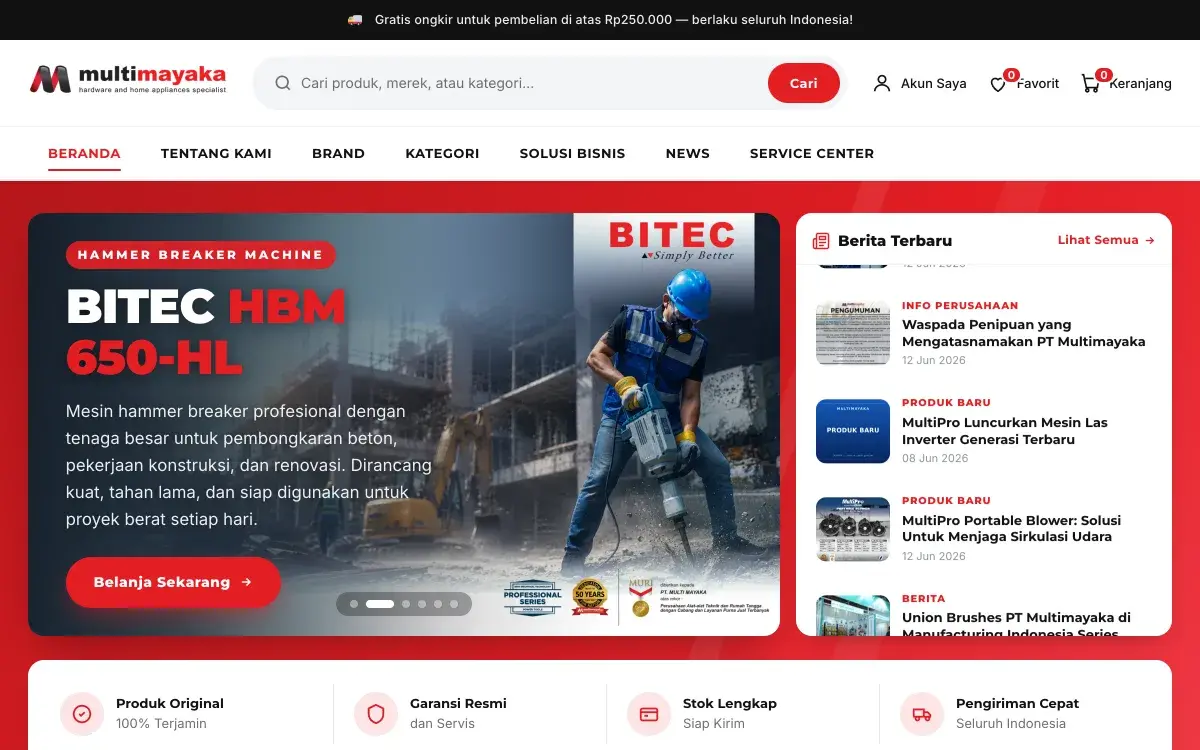Screen dimensions: 1200x750
Task: Click the BITEC HBM 650-HL heading
Action: pos(206,332)
